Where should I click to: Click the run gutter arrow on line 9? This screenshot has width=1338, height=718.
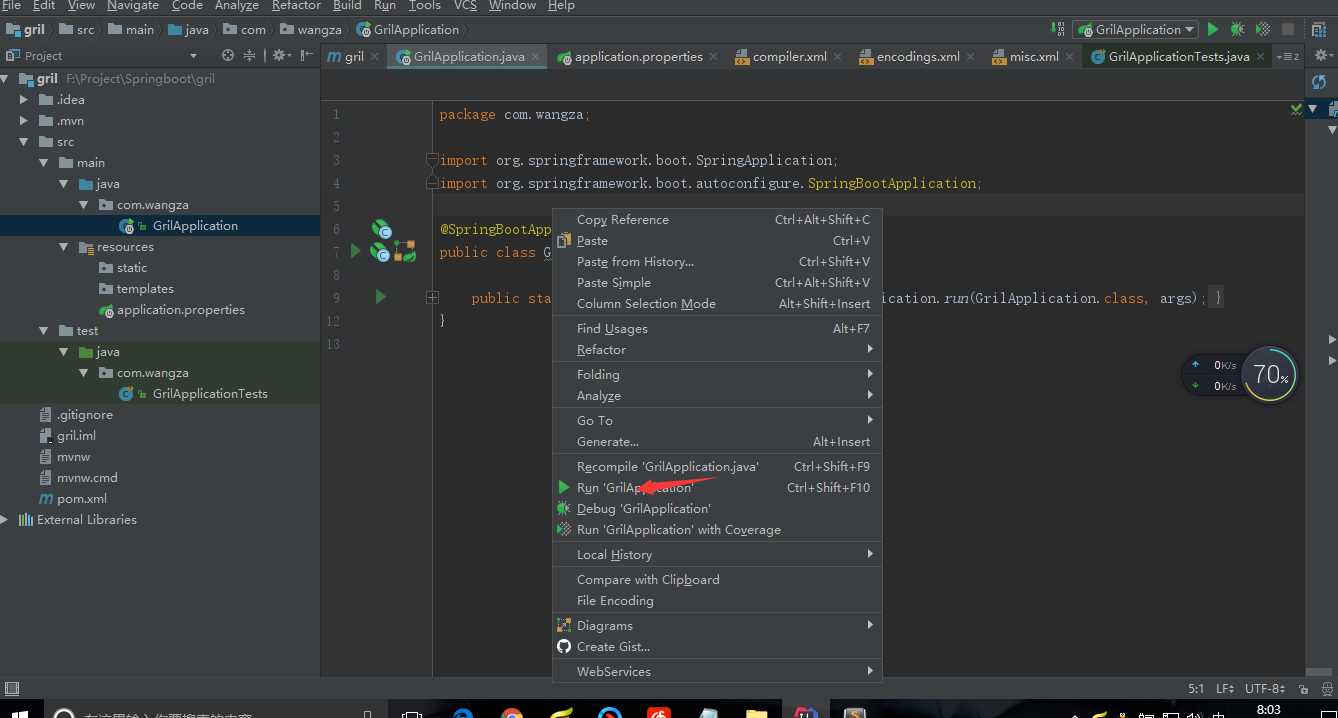pos(380,297)
